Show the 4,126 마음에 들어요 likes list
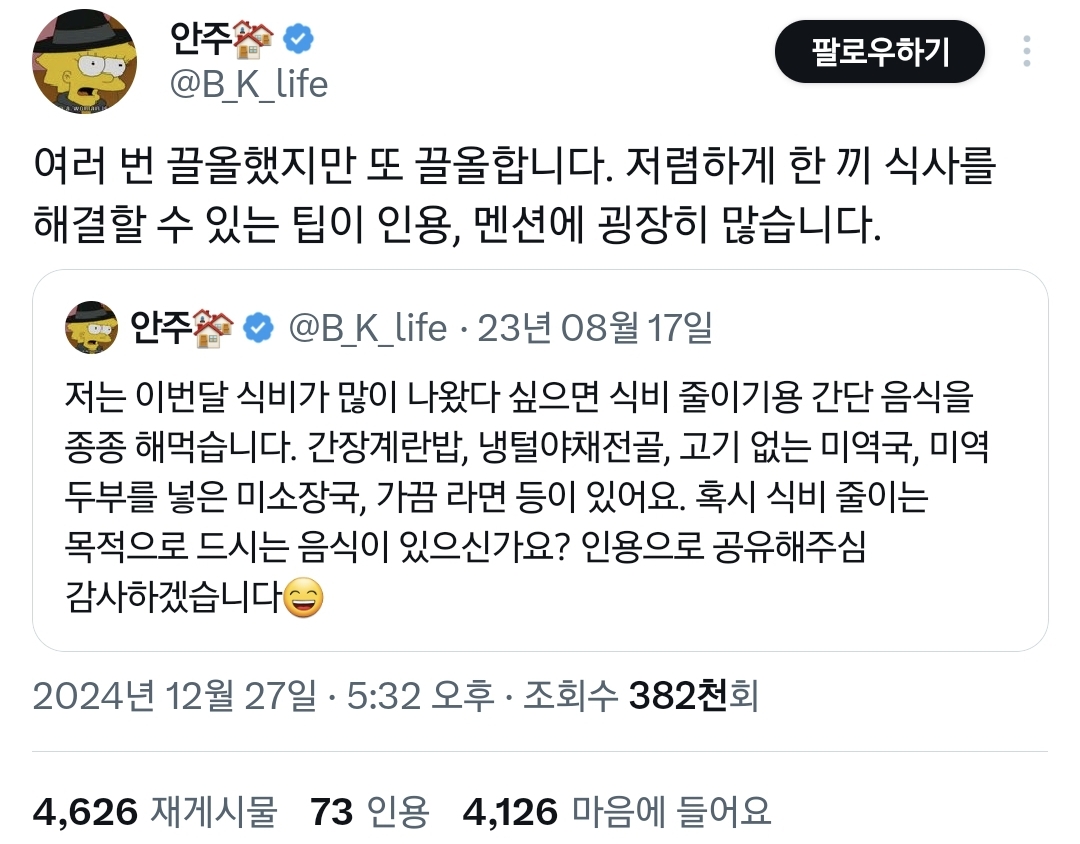1080x844 pixels. tap(617, 811)
